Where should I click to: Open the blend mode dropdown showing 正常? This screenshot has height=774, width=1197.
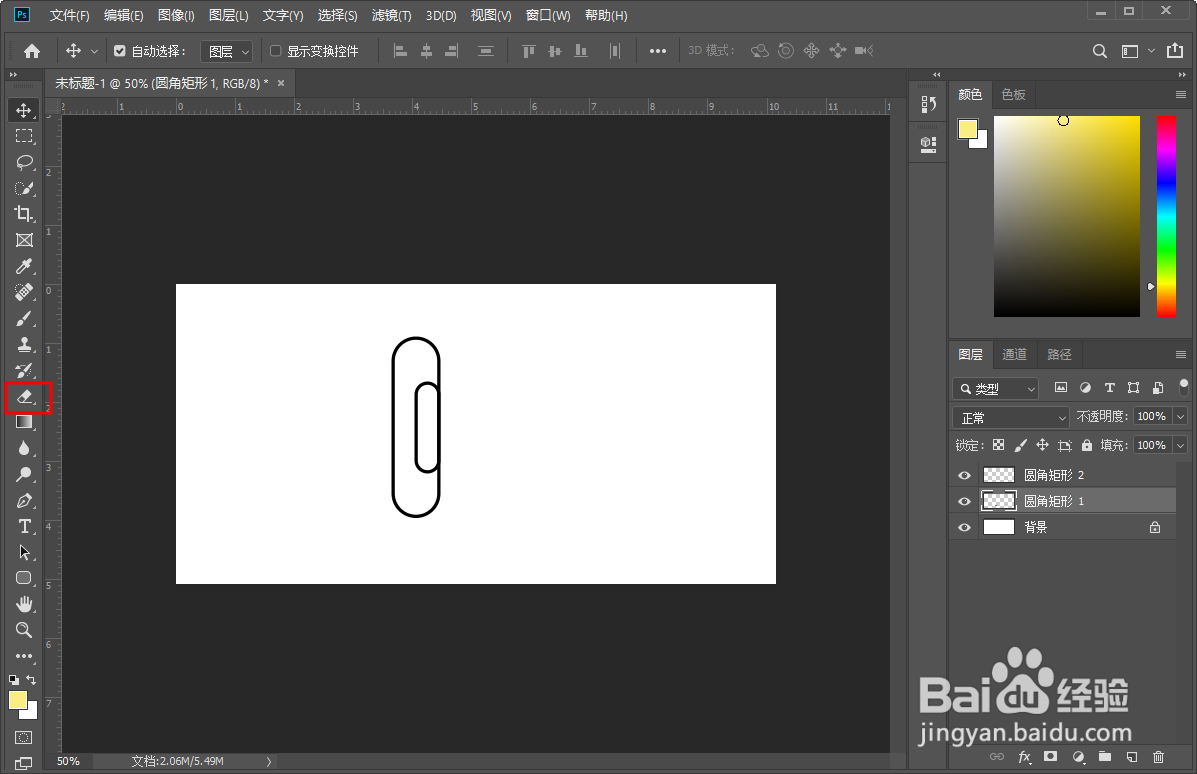(1009, 416)
